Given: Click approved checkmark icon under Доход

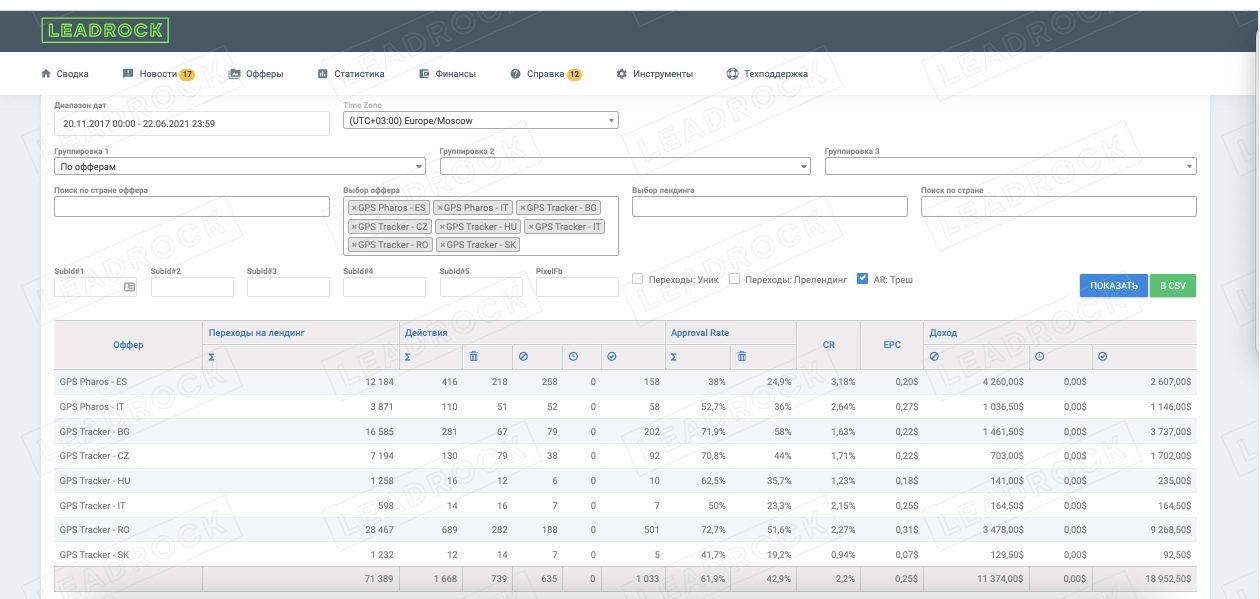Looking at the screenshot, I should [x=1102, y=357].
